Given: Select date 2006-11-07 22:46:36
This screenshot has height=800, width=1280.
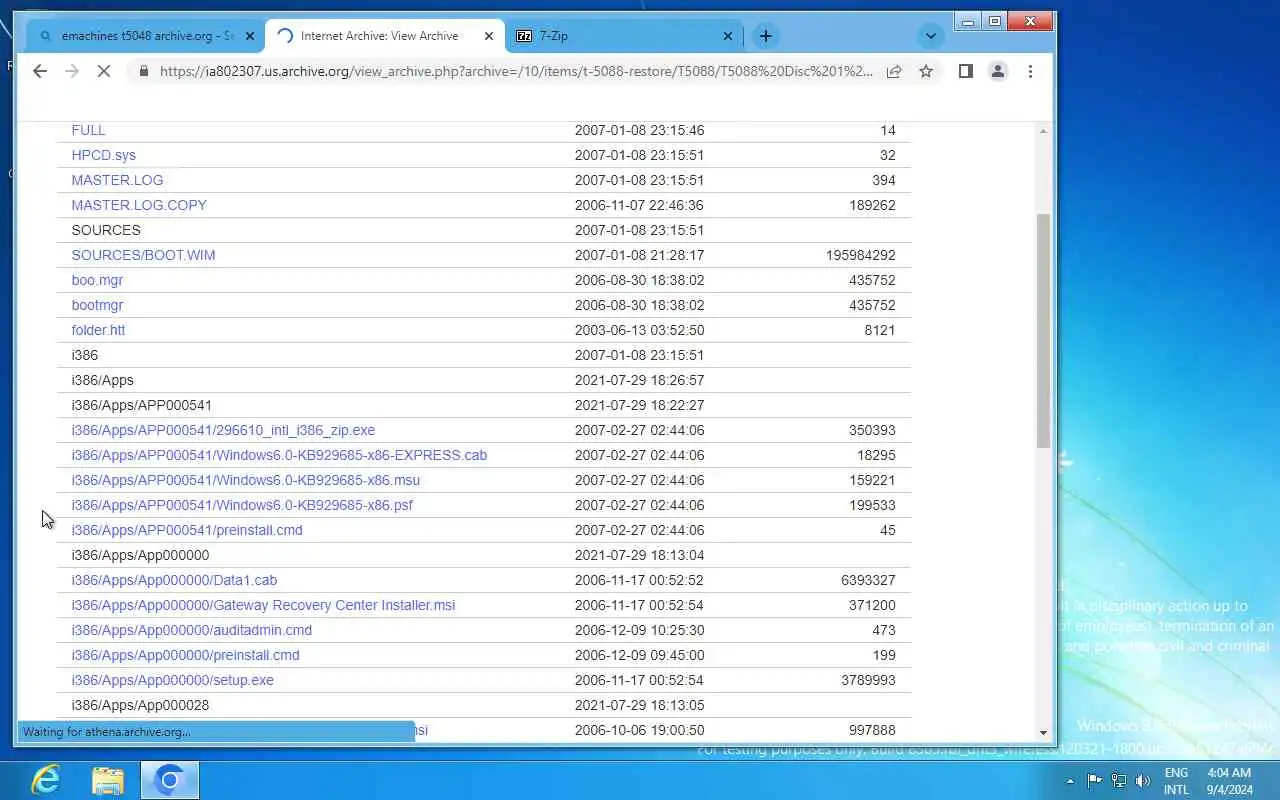Looking at the screenshot, I should click(x=639, y=205).
